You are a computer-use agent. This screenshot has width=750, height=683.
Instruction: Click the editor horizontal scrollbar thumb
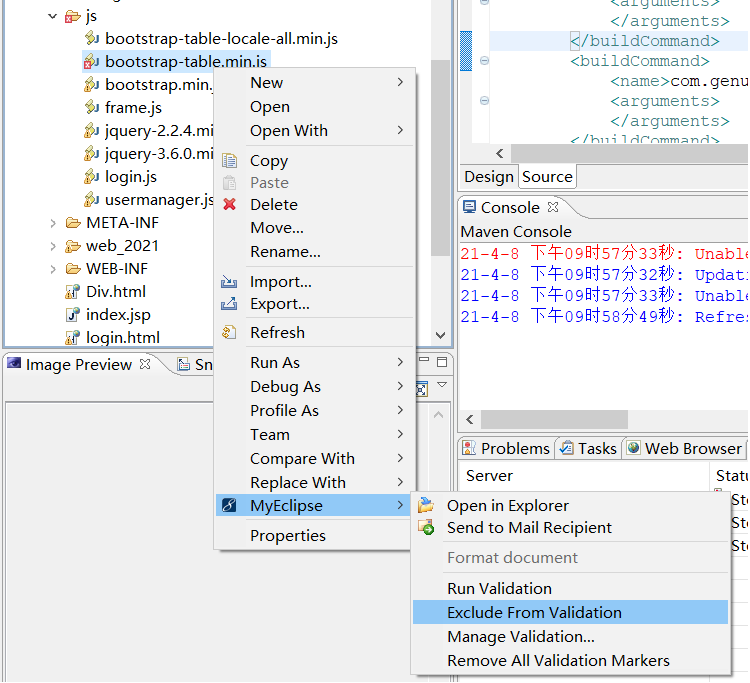tap(629, 154)
